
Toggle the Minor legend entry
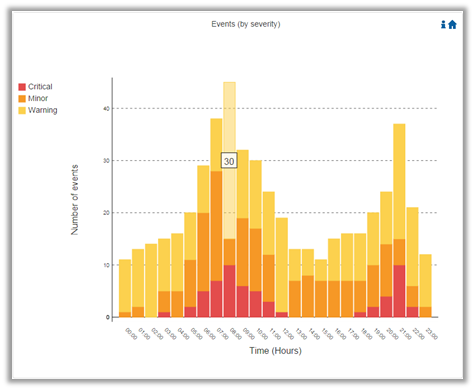coord(33,98)
